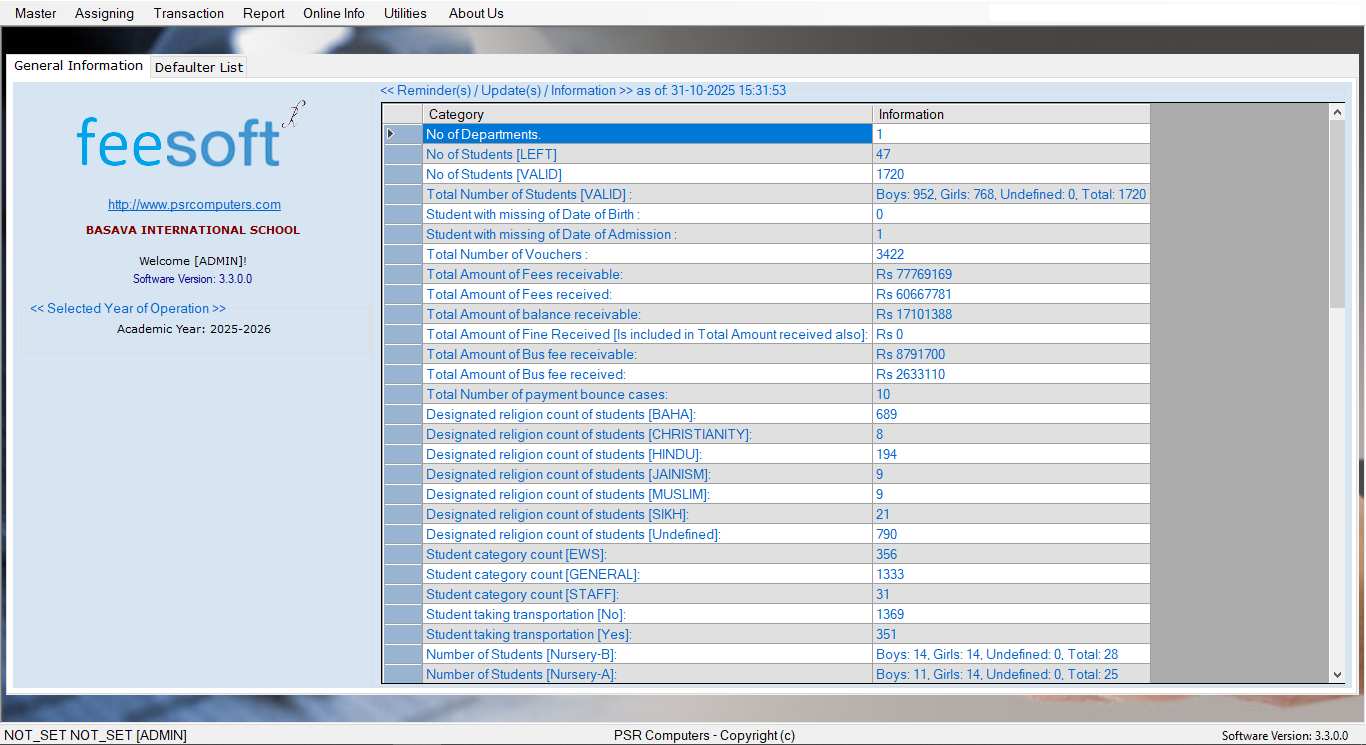This screenshot has height=745, width=1366.
Task: Open the About Us menu
Action: [x=475, y=13]
